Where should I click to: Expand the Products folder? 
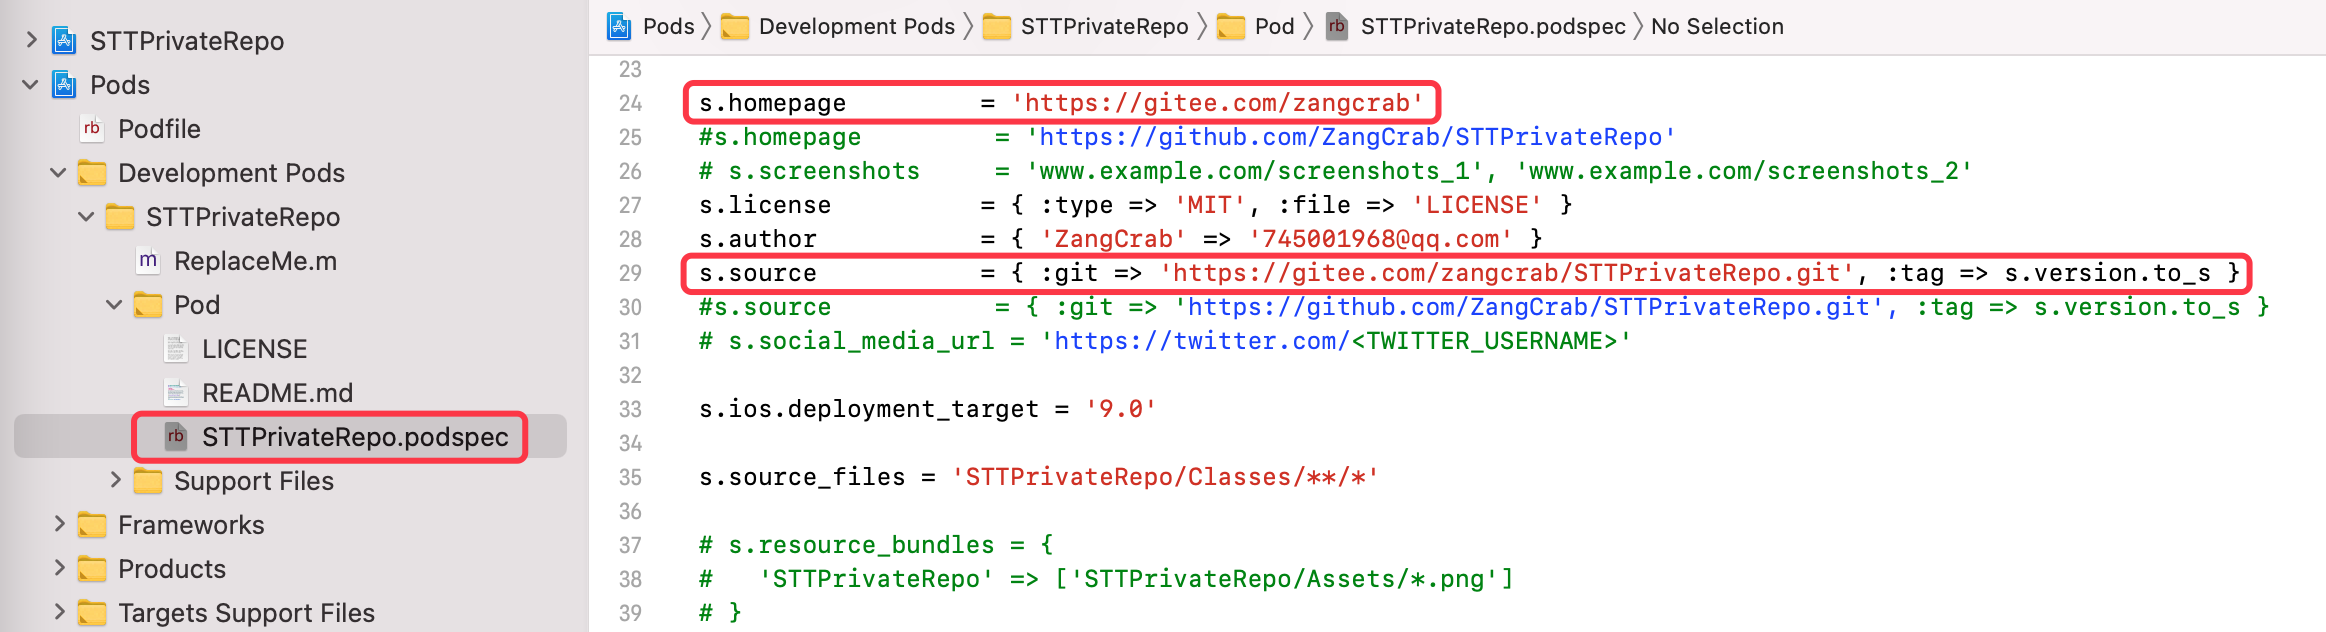click(x=59, y=568)
